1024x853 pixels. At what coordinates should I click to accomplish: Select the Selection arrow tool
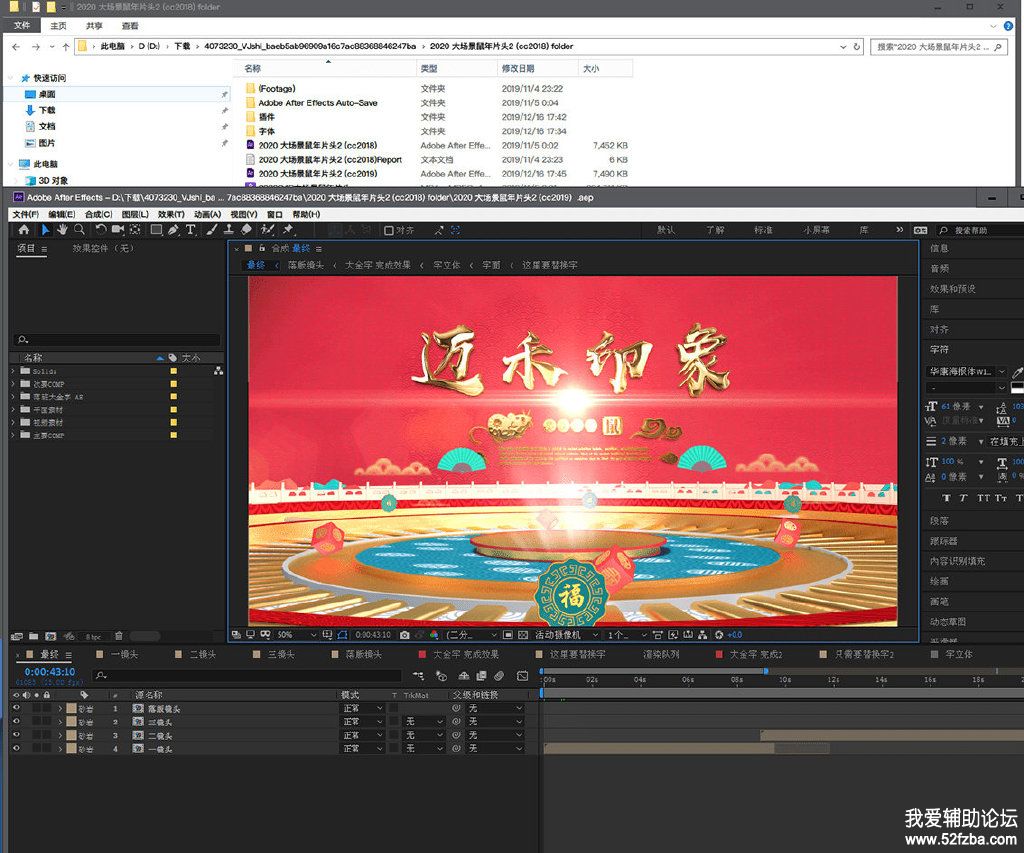click(44, 229)
